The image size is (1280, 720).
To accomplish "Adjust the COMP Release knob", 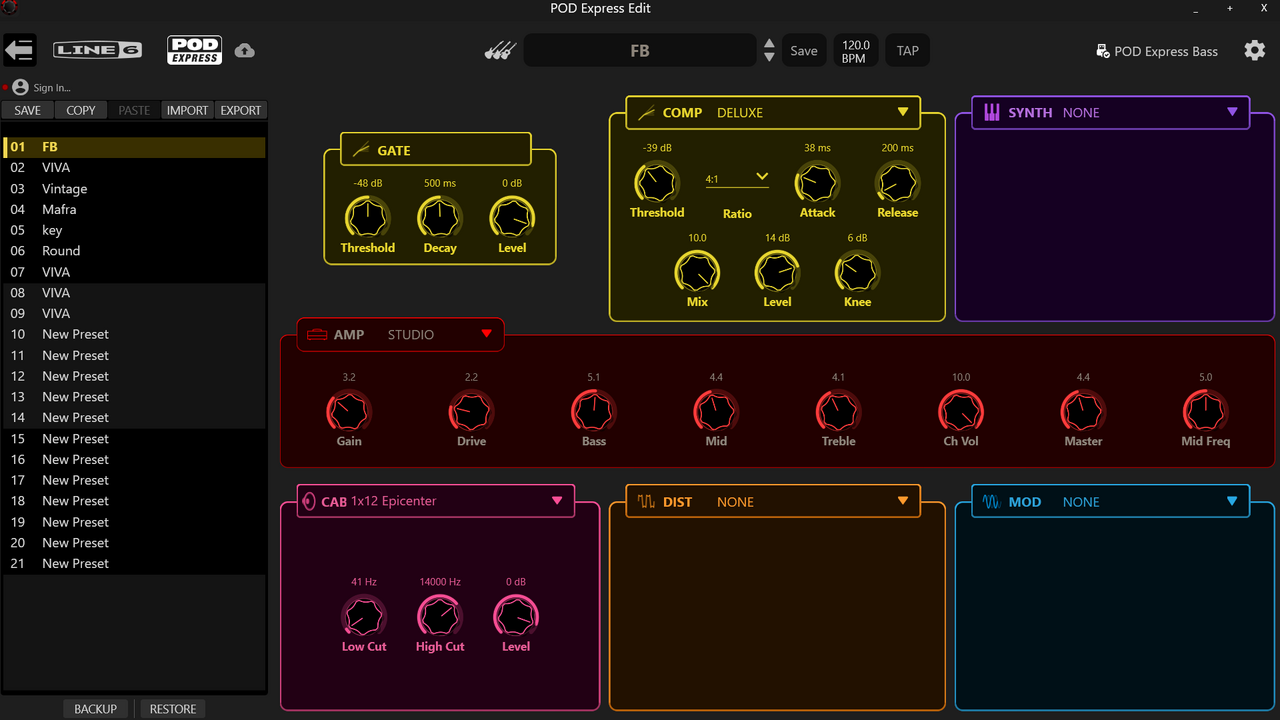I will click(897, 182).
